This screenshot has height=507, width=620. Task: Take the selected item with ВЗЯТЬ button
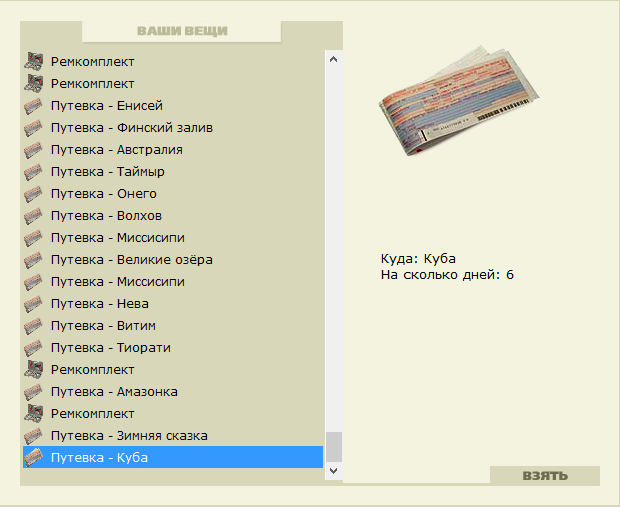(545, 475)
